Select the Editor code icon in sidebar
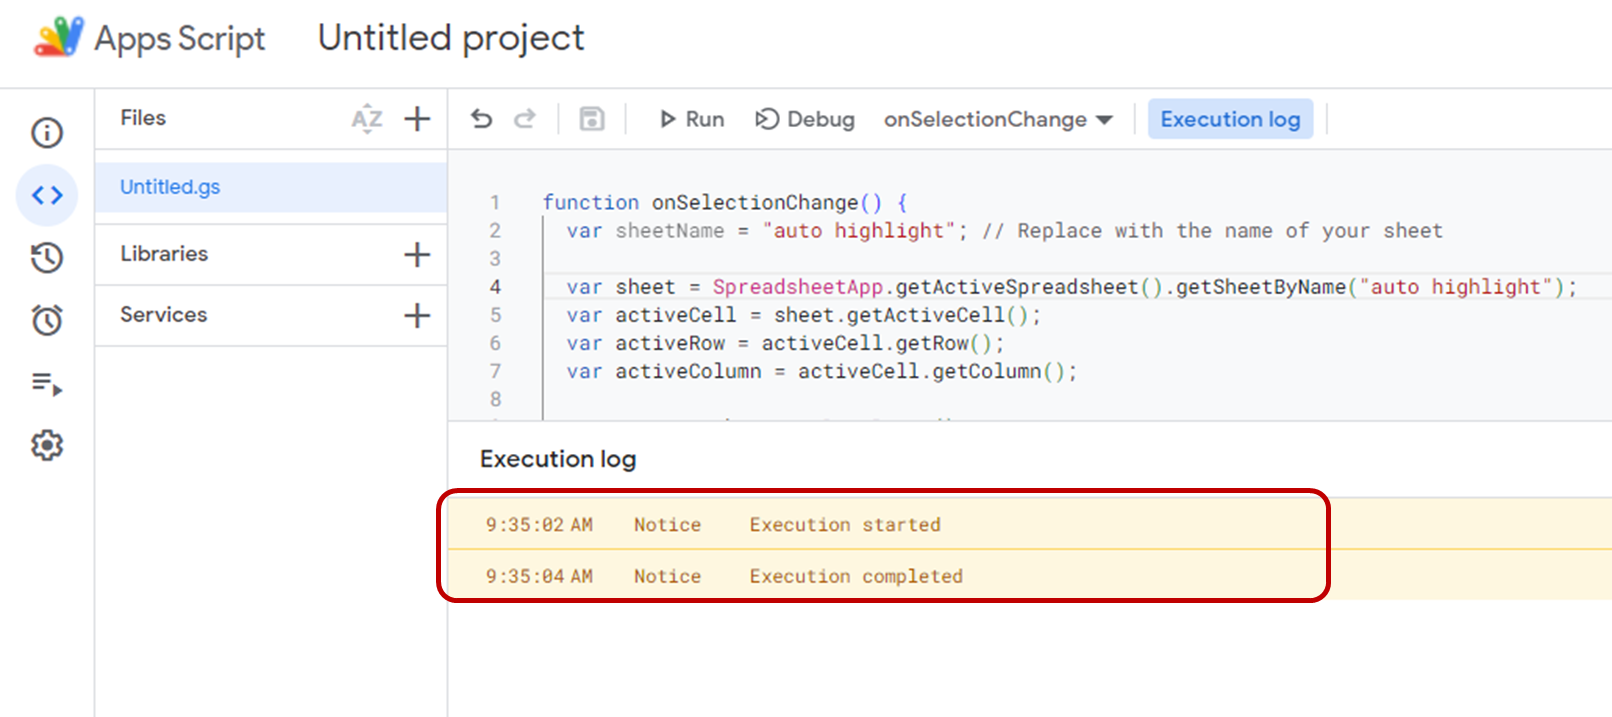The width and height of the screenshot is (1612, 717). pos(47,195)
